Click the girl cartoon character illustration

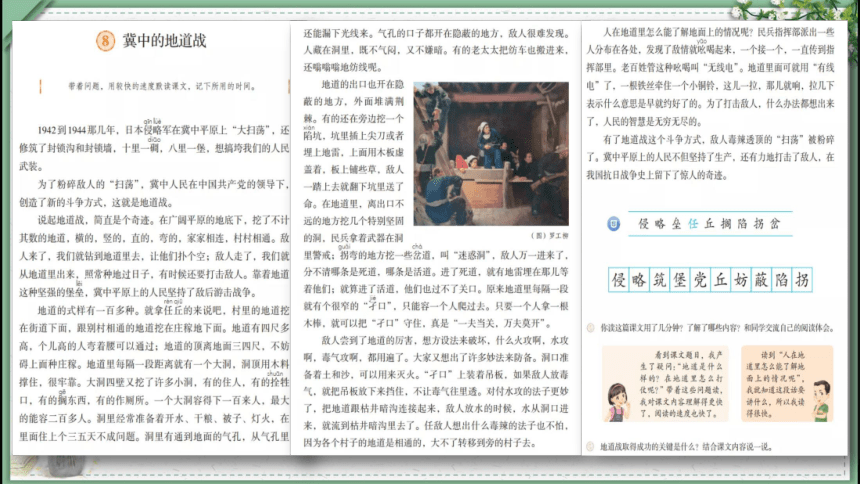(x=619, y=402)
